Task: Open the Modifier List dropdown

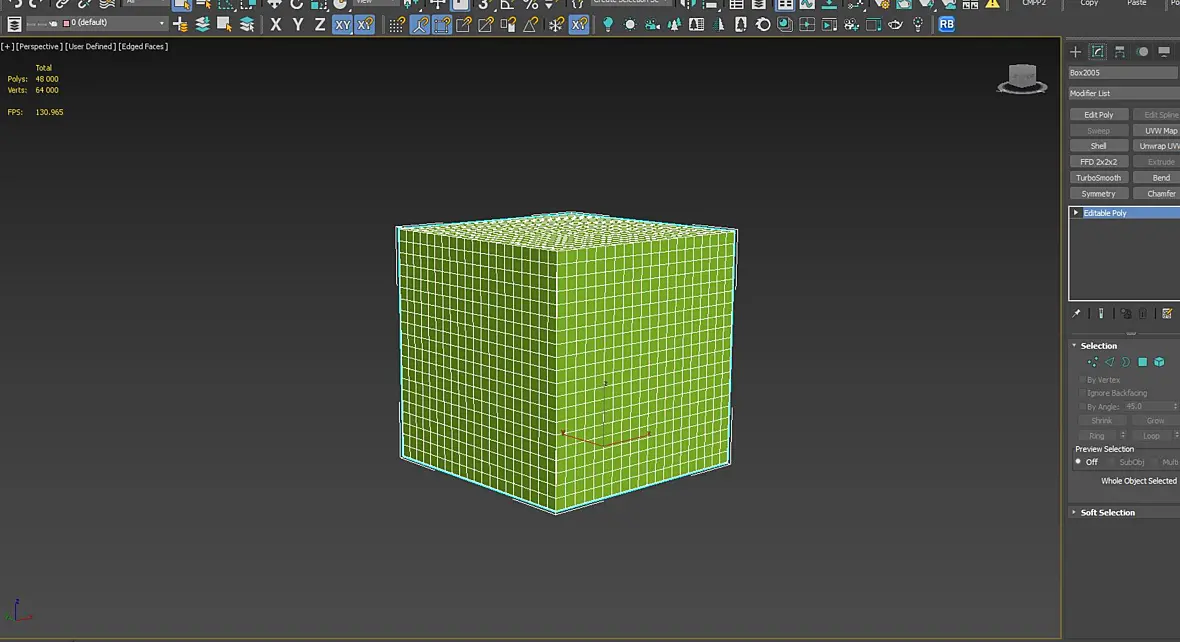Action: tap(1124, 93)
